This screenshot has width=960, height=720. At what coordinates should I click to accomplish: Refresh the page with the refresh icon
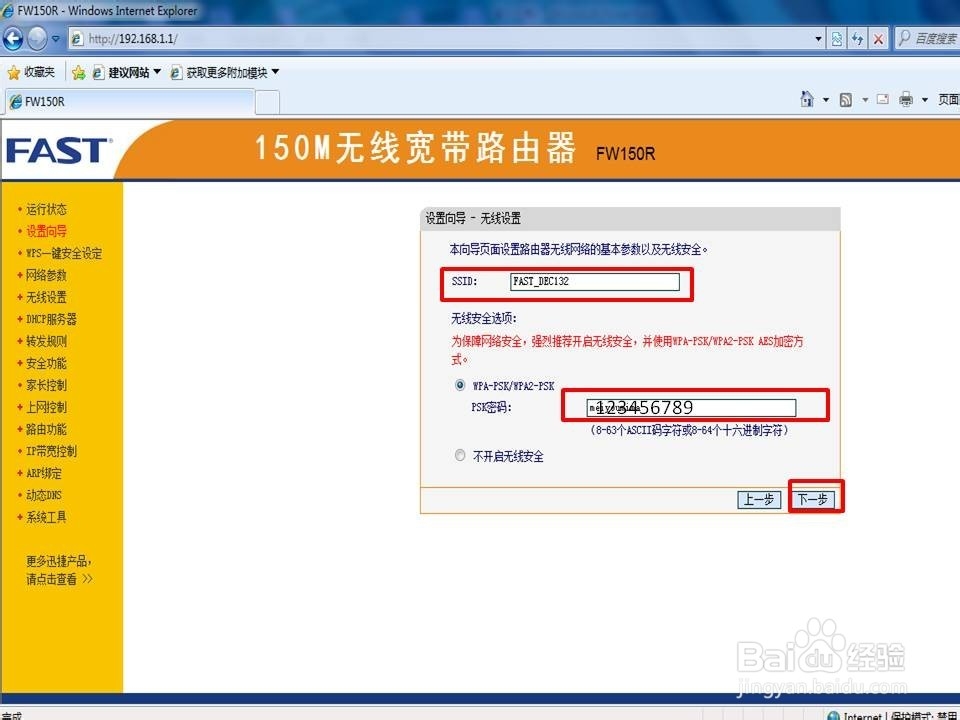[x=858, y=39]
